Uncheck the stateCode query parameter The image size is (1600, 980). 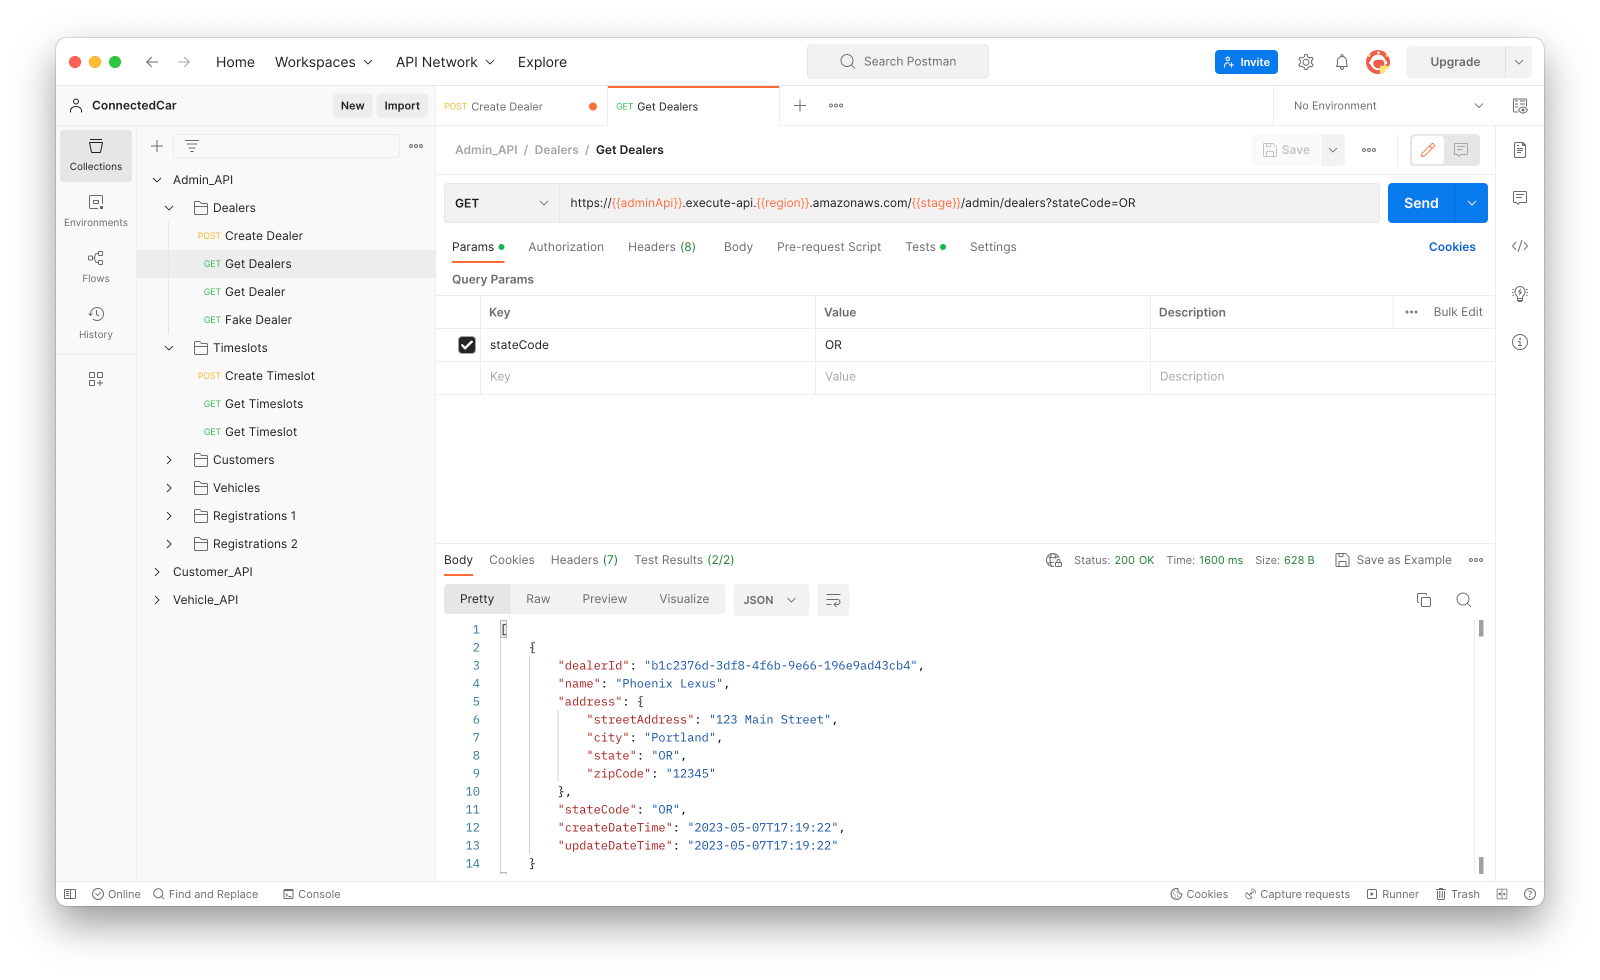467,345
